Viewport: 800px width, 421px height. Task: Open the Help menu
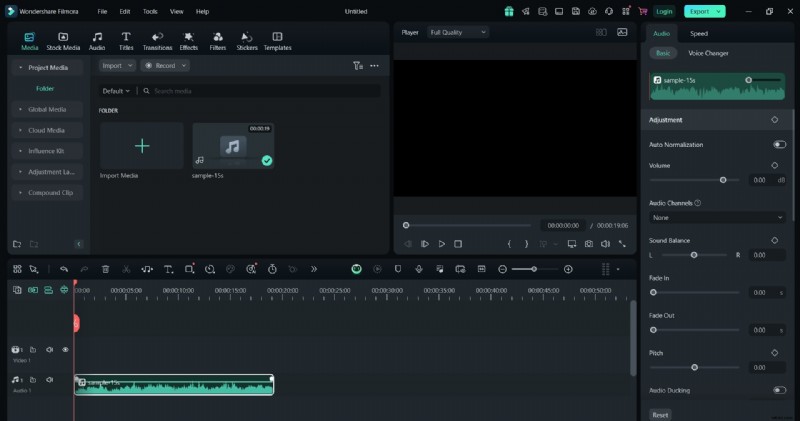point(203,11)
